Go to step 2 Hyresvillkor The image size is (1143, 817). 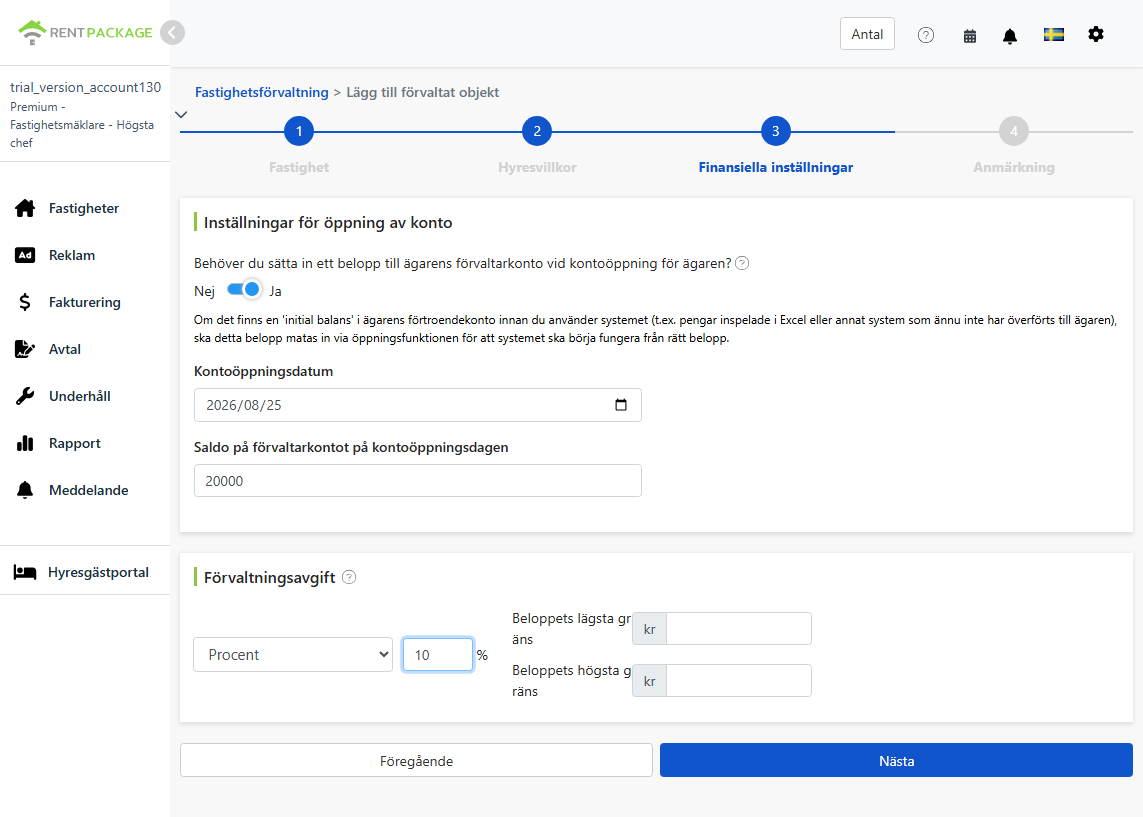tap(537, 131)
